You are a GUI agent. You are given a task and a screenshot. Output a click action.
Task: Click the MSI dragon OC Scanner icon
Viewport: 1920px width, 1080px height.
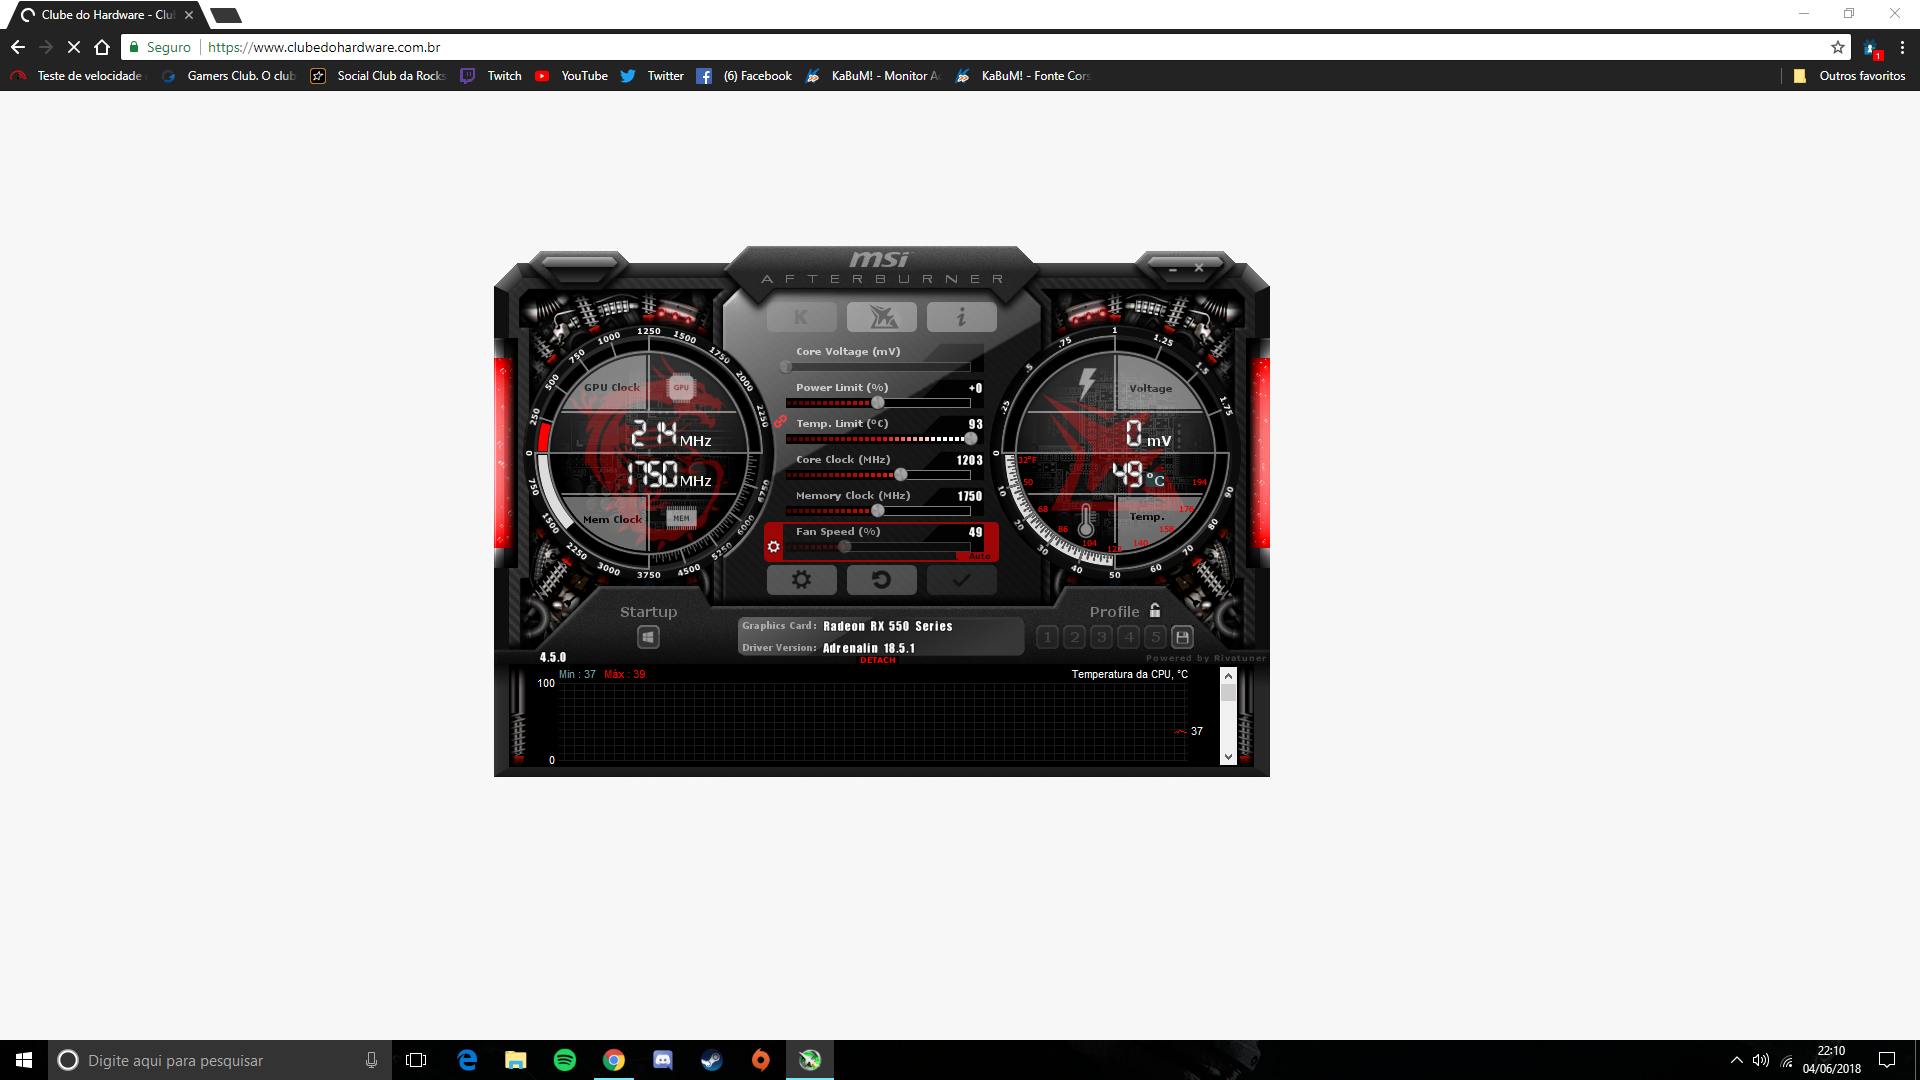point(881,317)
